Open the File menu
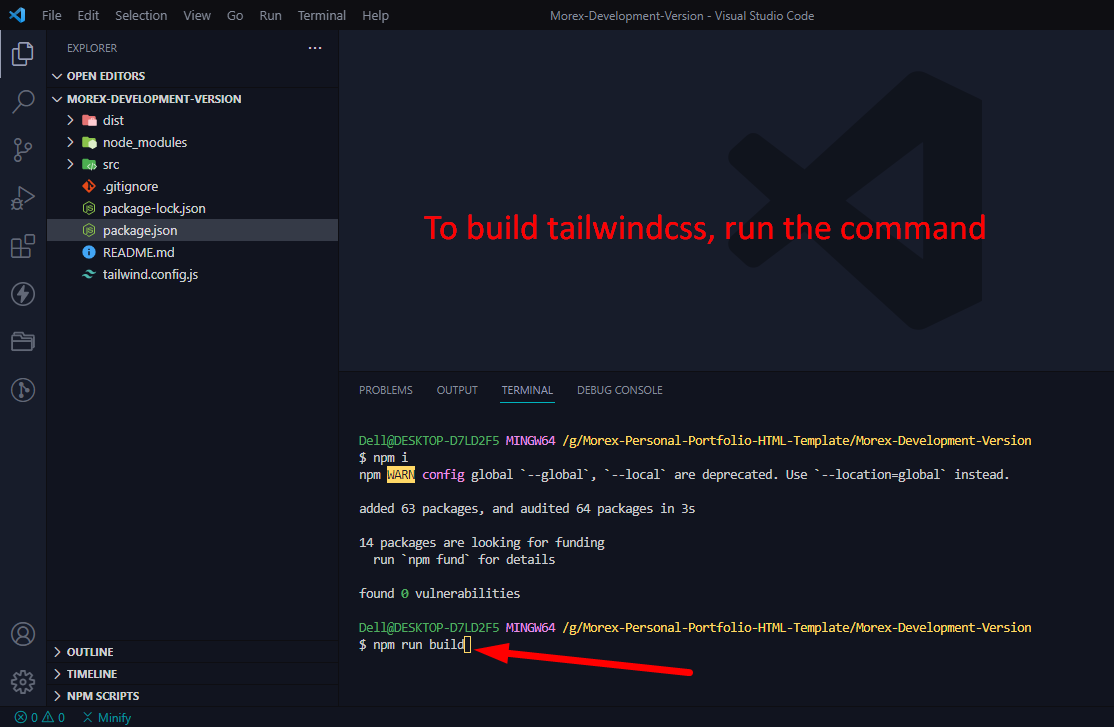 tap(52, 15)
